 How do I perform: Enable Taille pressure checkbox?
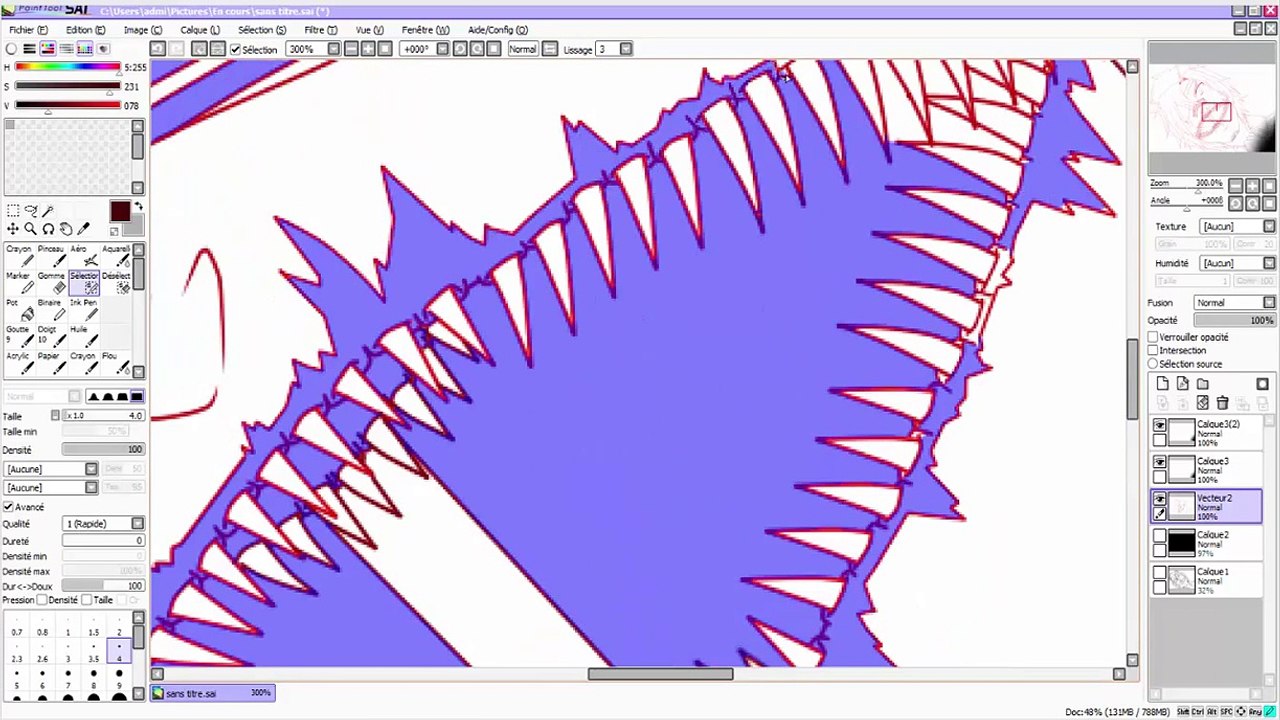(x=86, y=600)
